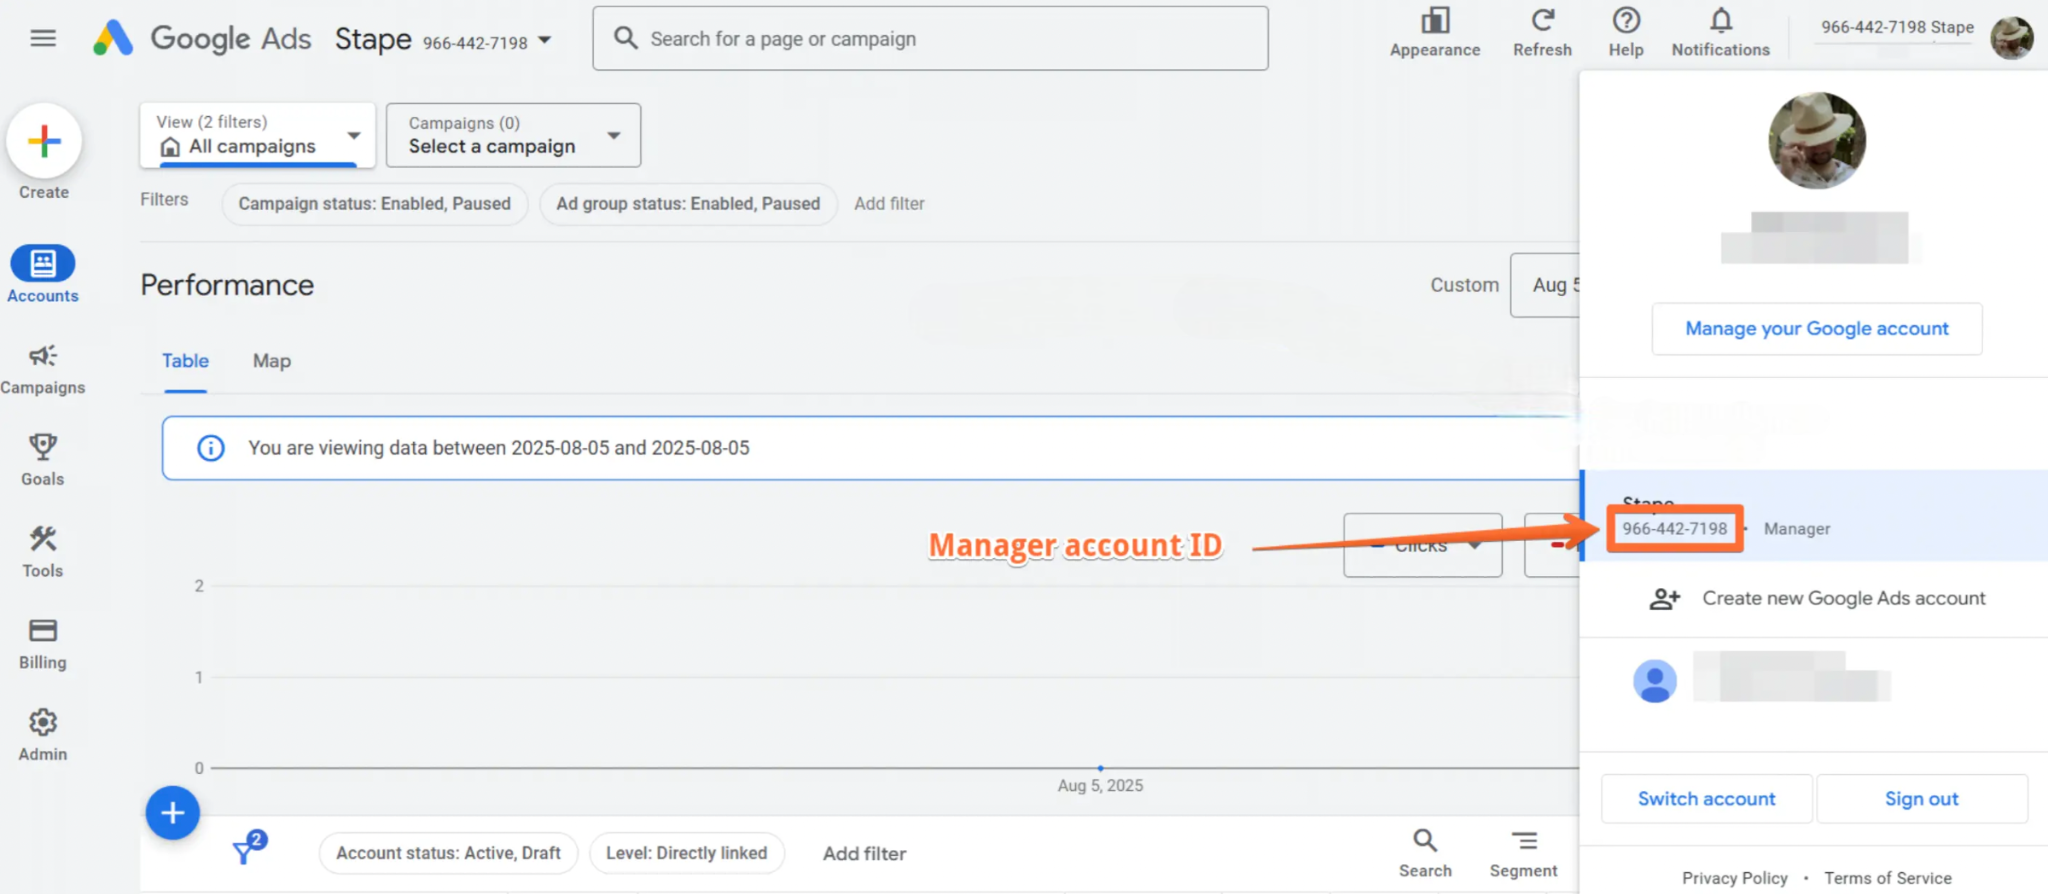
Task: Click the Aug 5, 2025 chart data point
Action: click(1100, 768)
